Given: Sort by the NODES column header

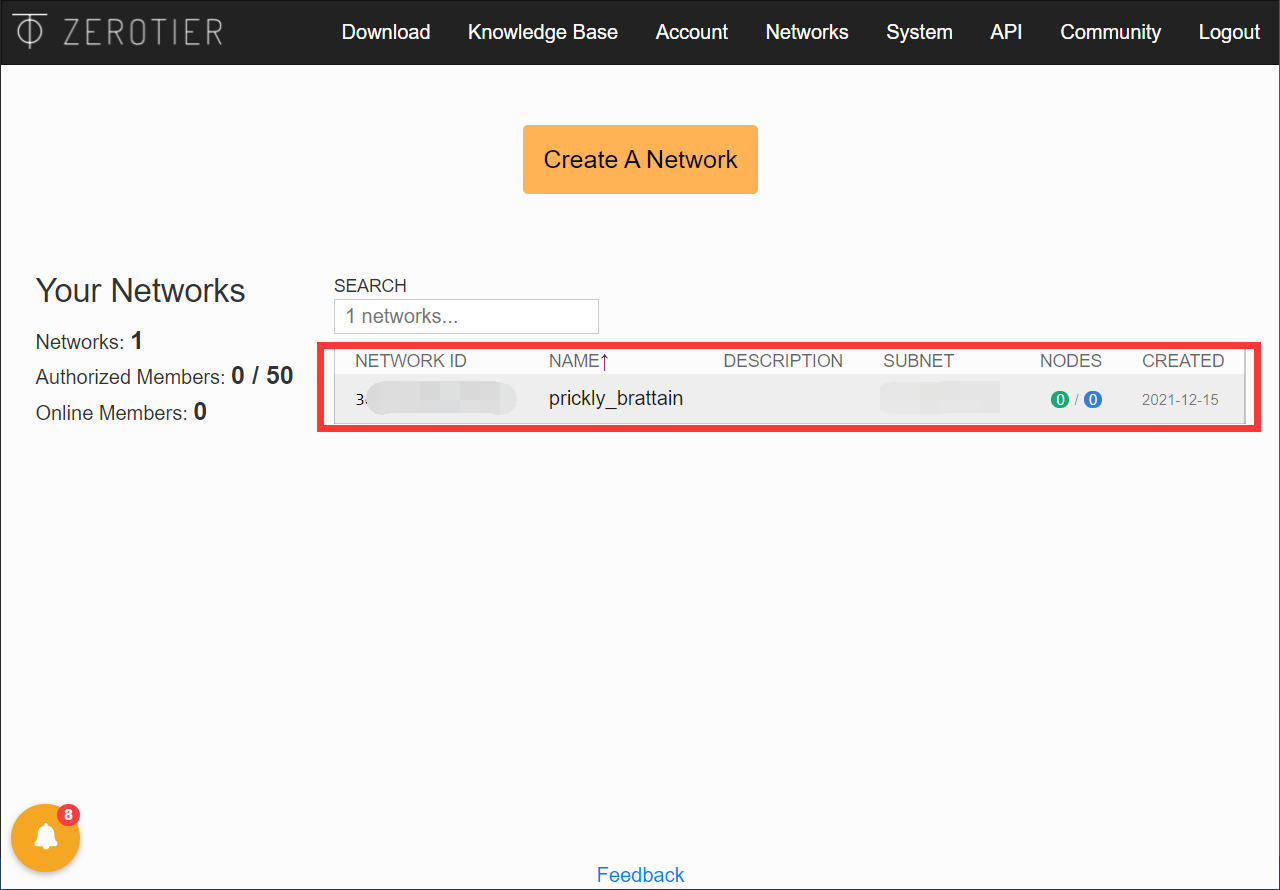Looking at the screenshot, I should point(1071,361).
